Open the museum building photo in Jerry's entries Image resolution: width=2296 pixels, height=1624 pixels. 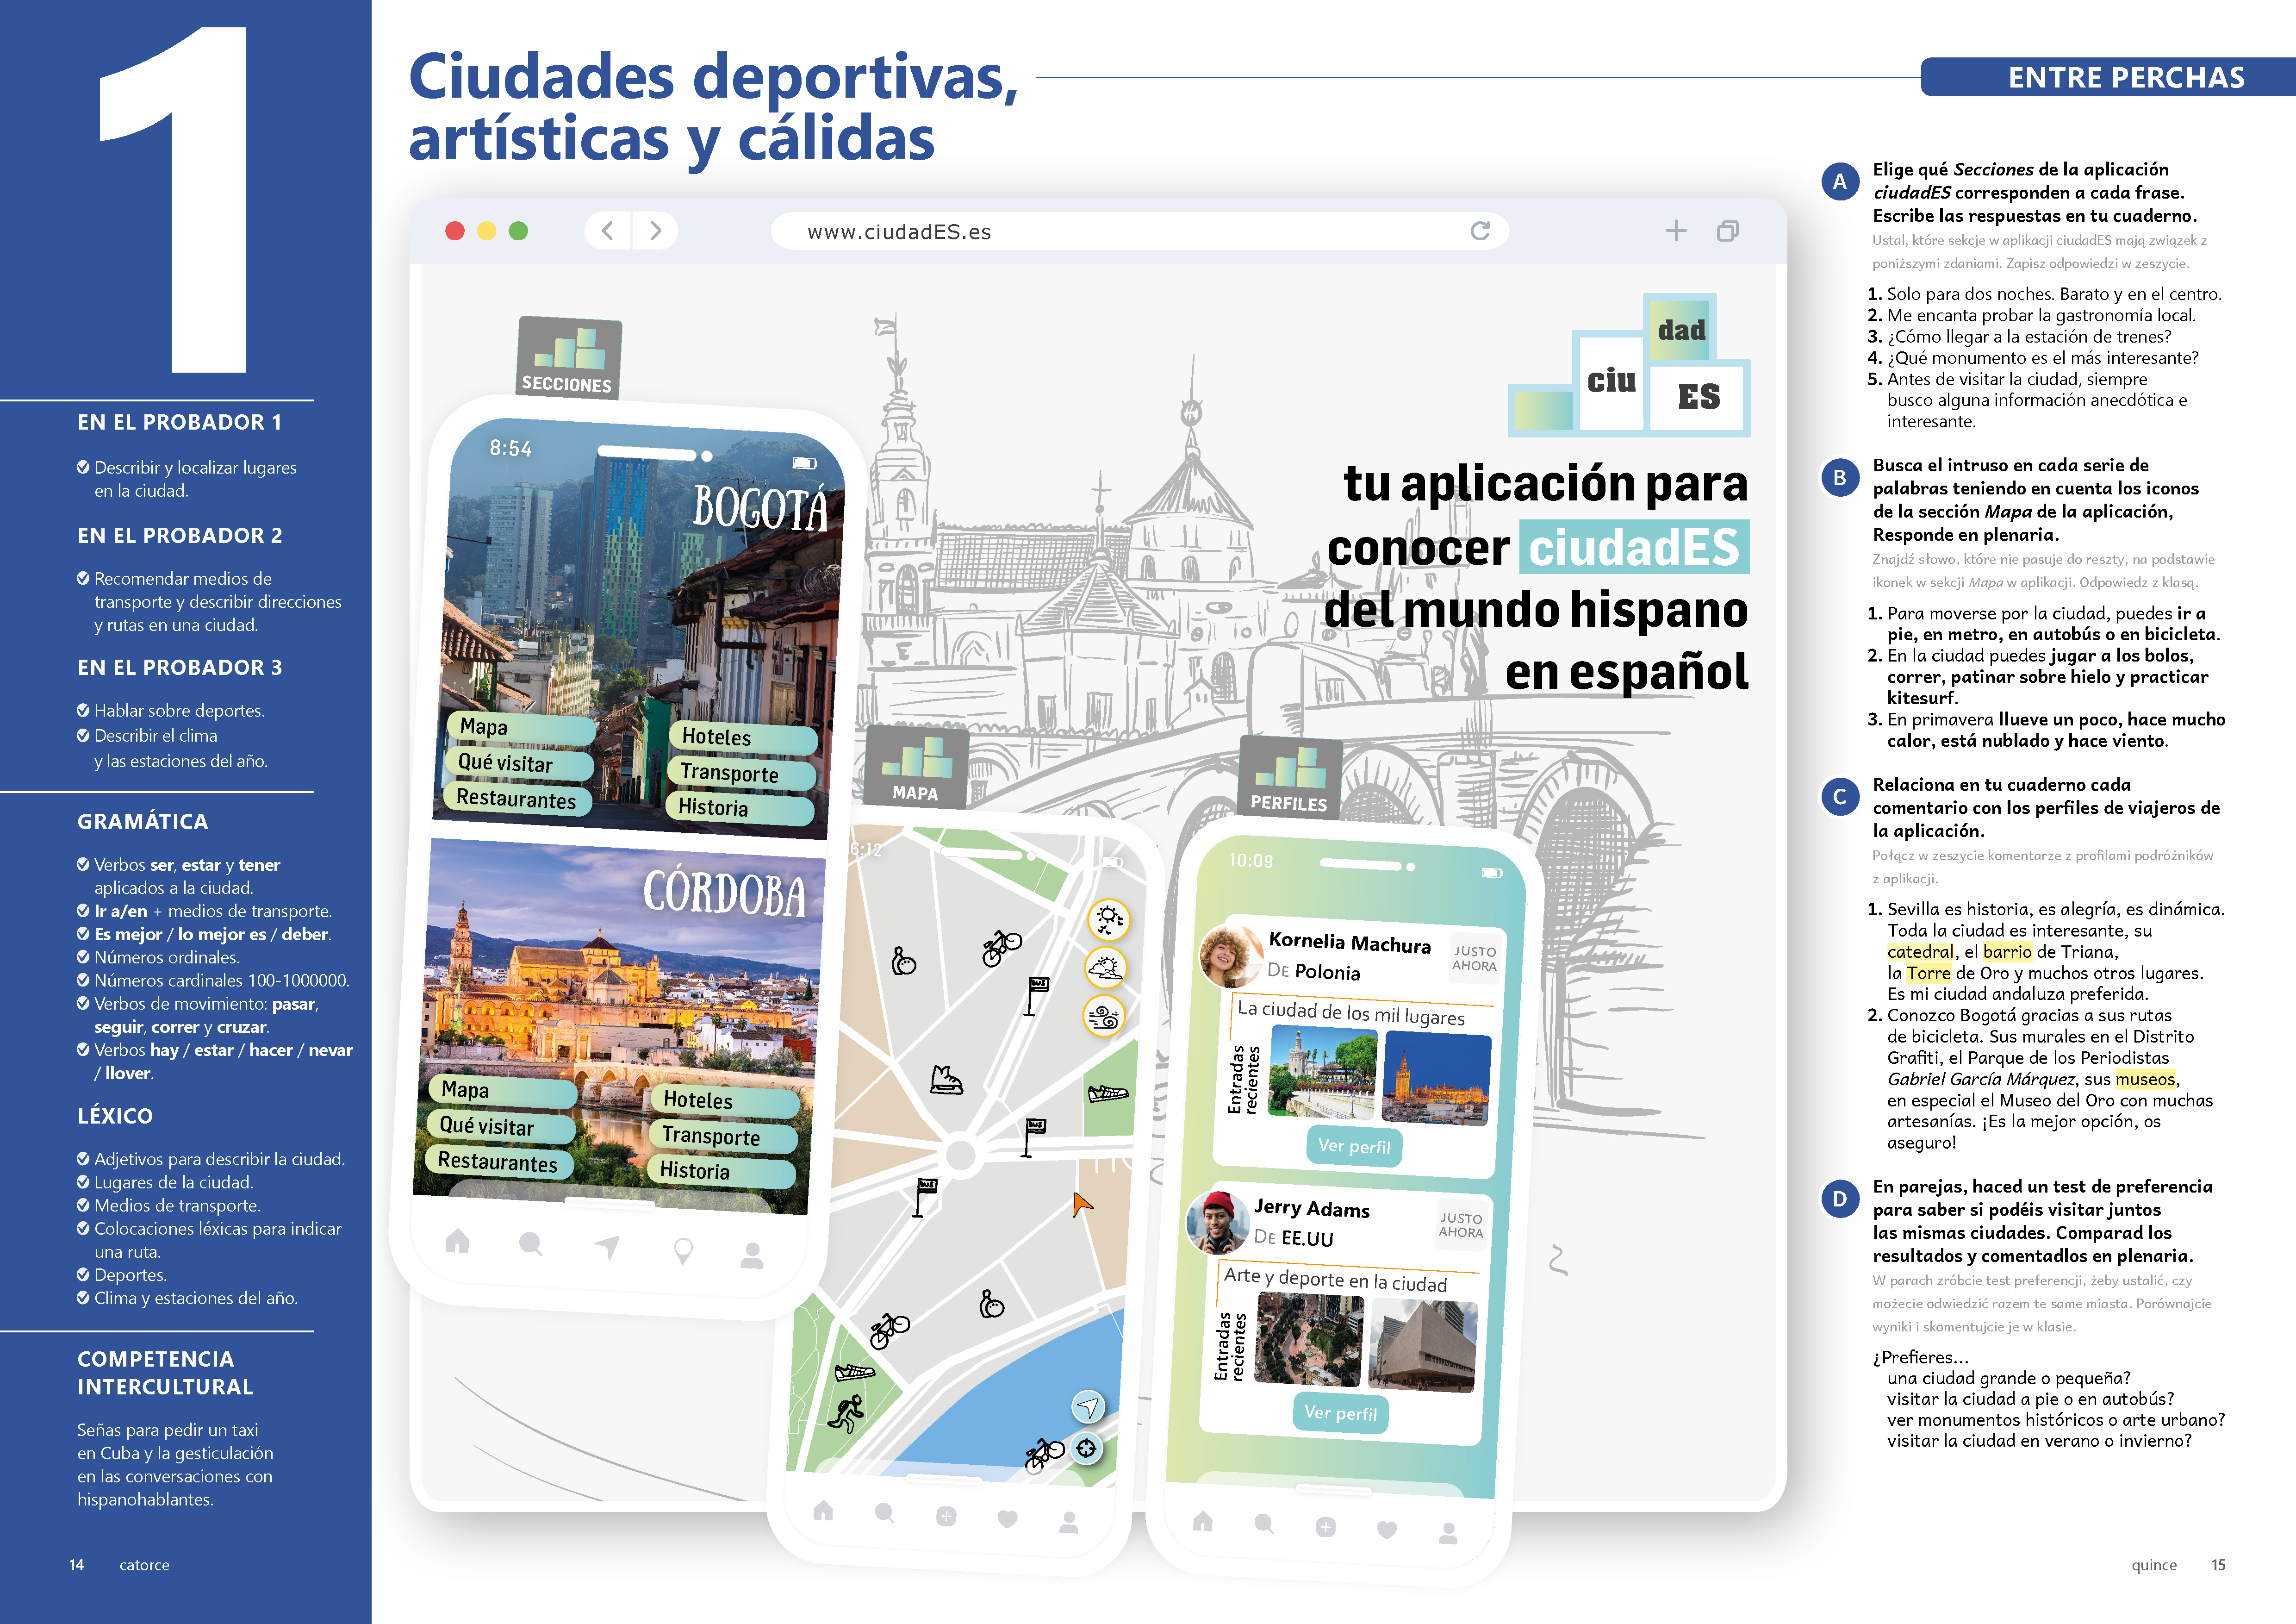(1422, 1346)
